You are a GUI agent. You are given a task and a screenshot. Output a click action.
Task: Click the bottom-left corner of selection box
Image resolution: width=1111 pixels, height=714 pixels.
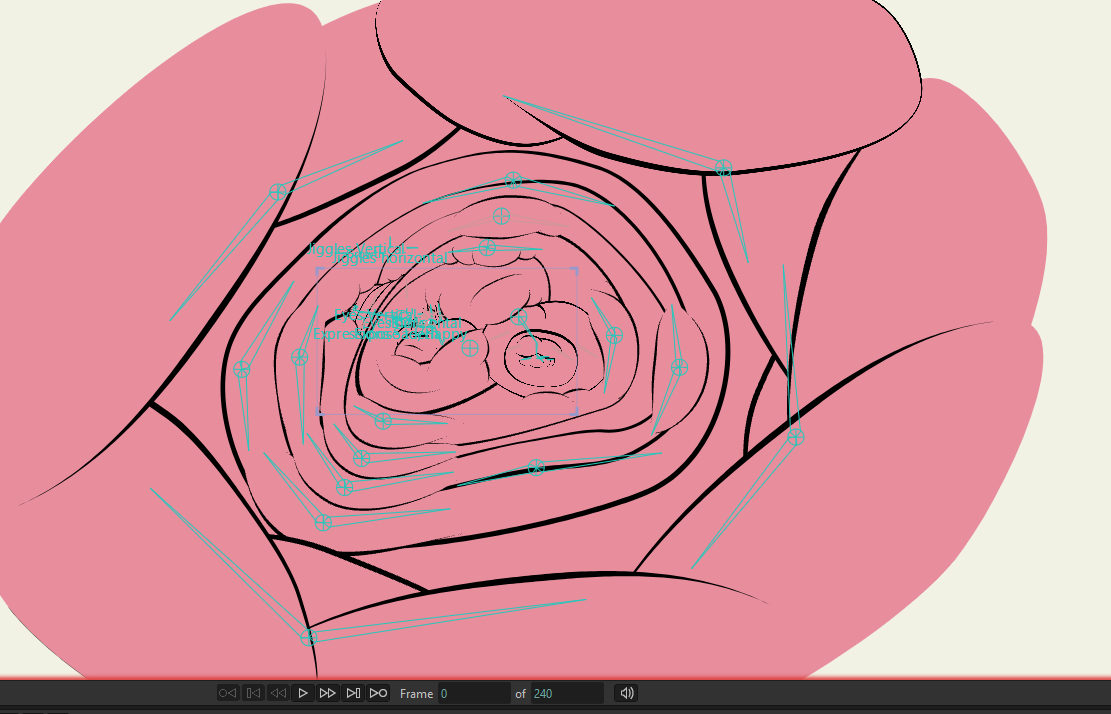318,412
